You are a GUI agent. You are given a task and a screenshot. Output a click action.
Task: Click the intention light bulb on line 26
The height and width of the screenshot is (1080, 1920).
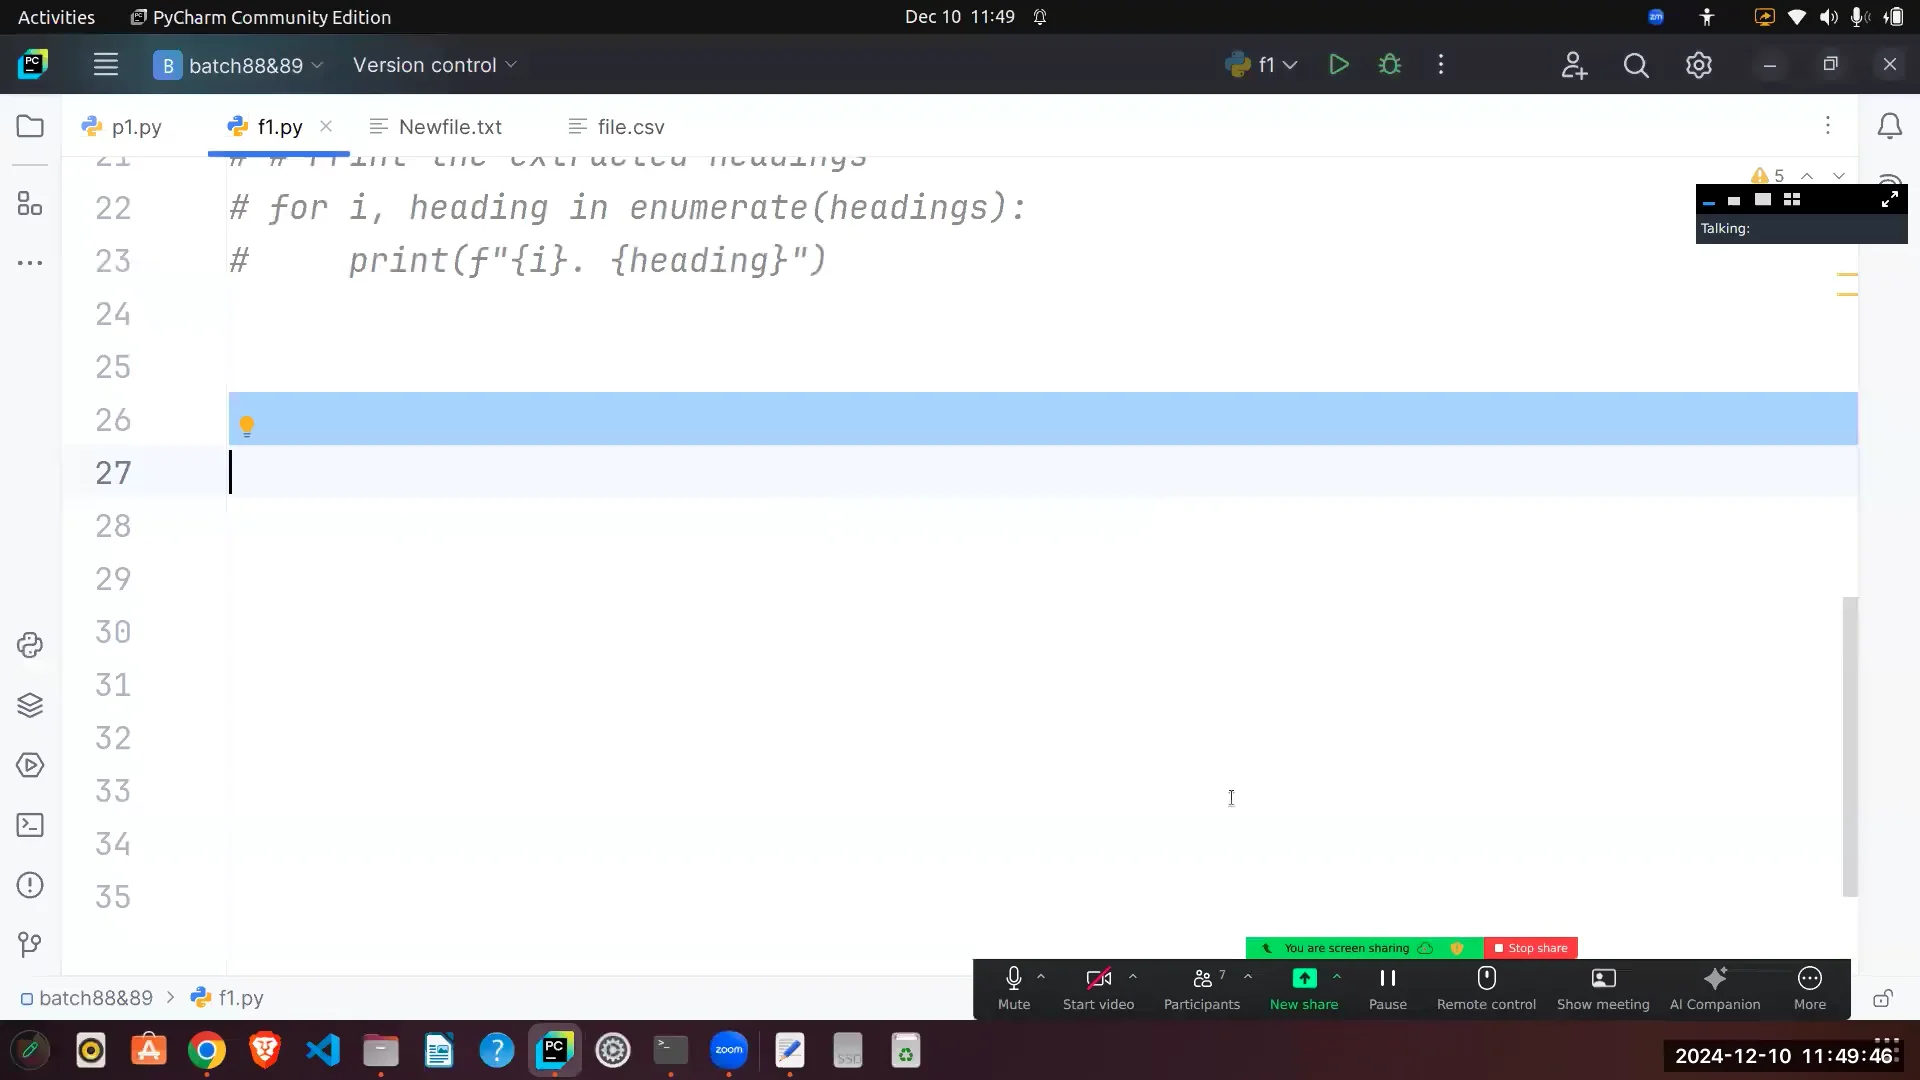pos(246,424)
